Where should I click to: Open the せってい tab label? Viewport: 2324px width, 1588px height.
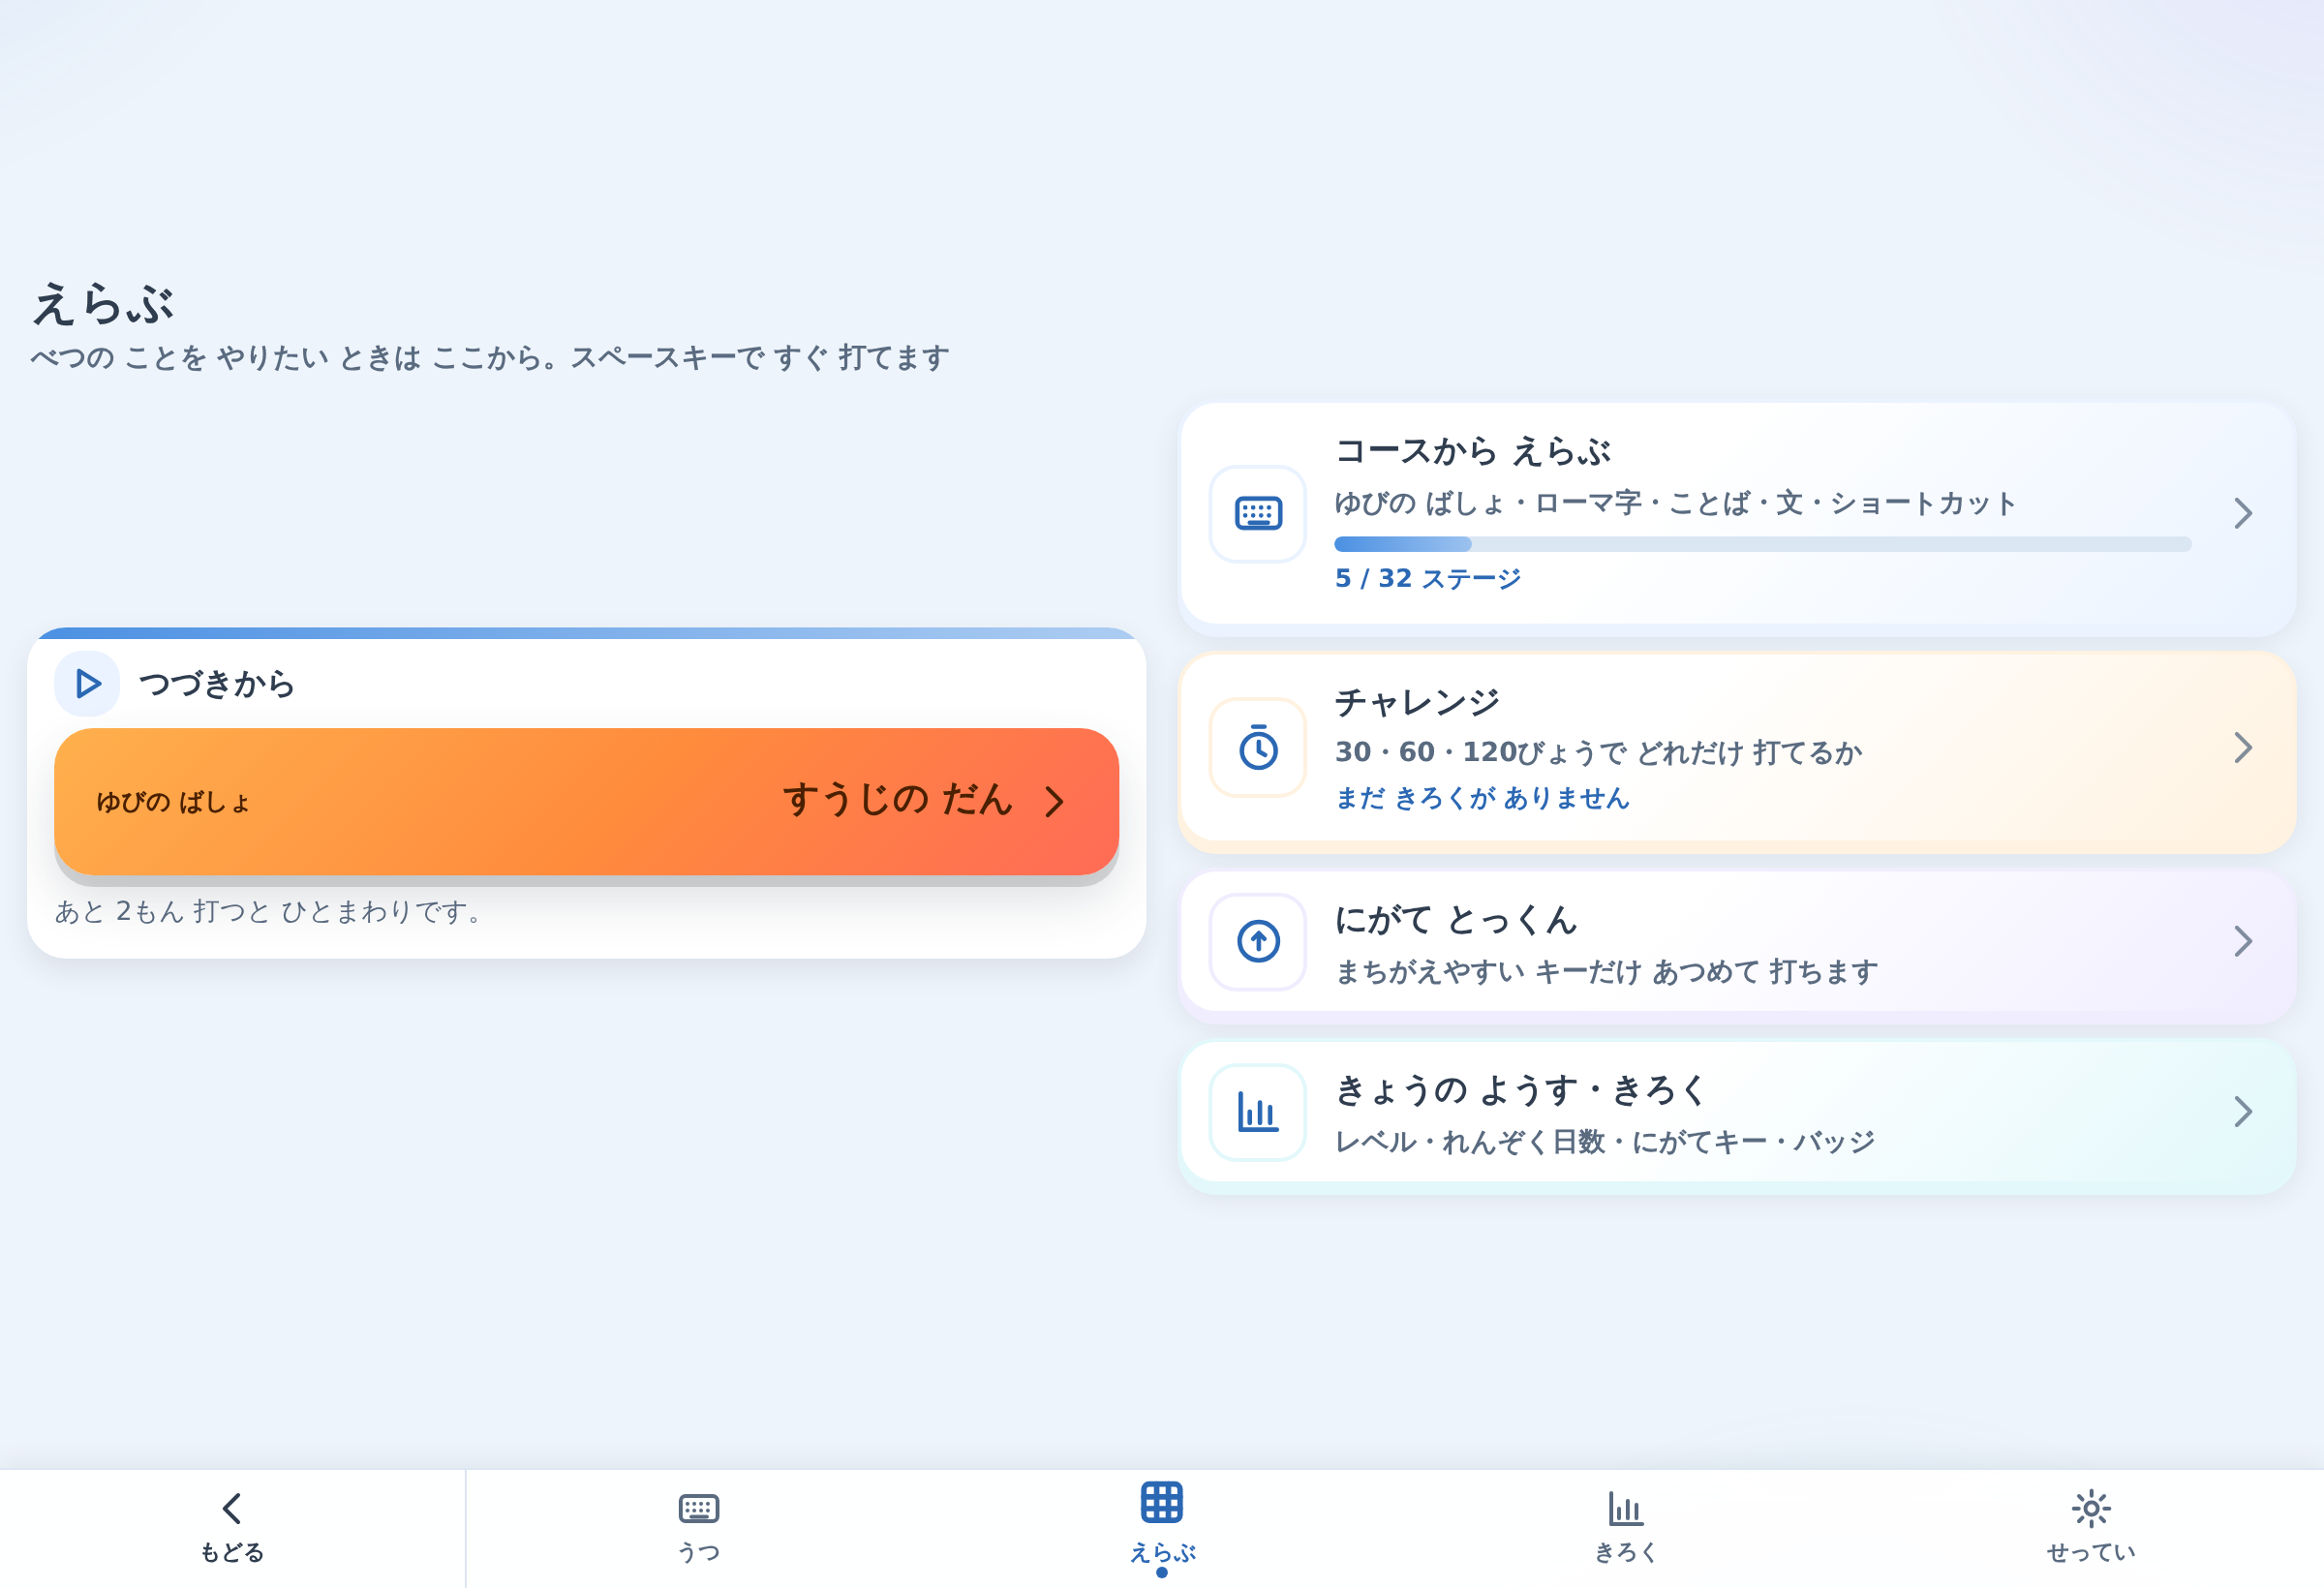click(2091, 1552)
